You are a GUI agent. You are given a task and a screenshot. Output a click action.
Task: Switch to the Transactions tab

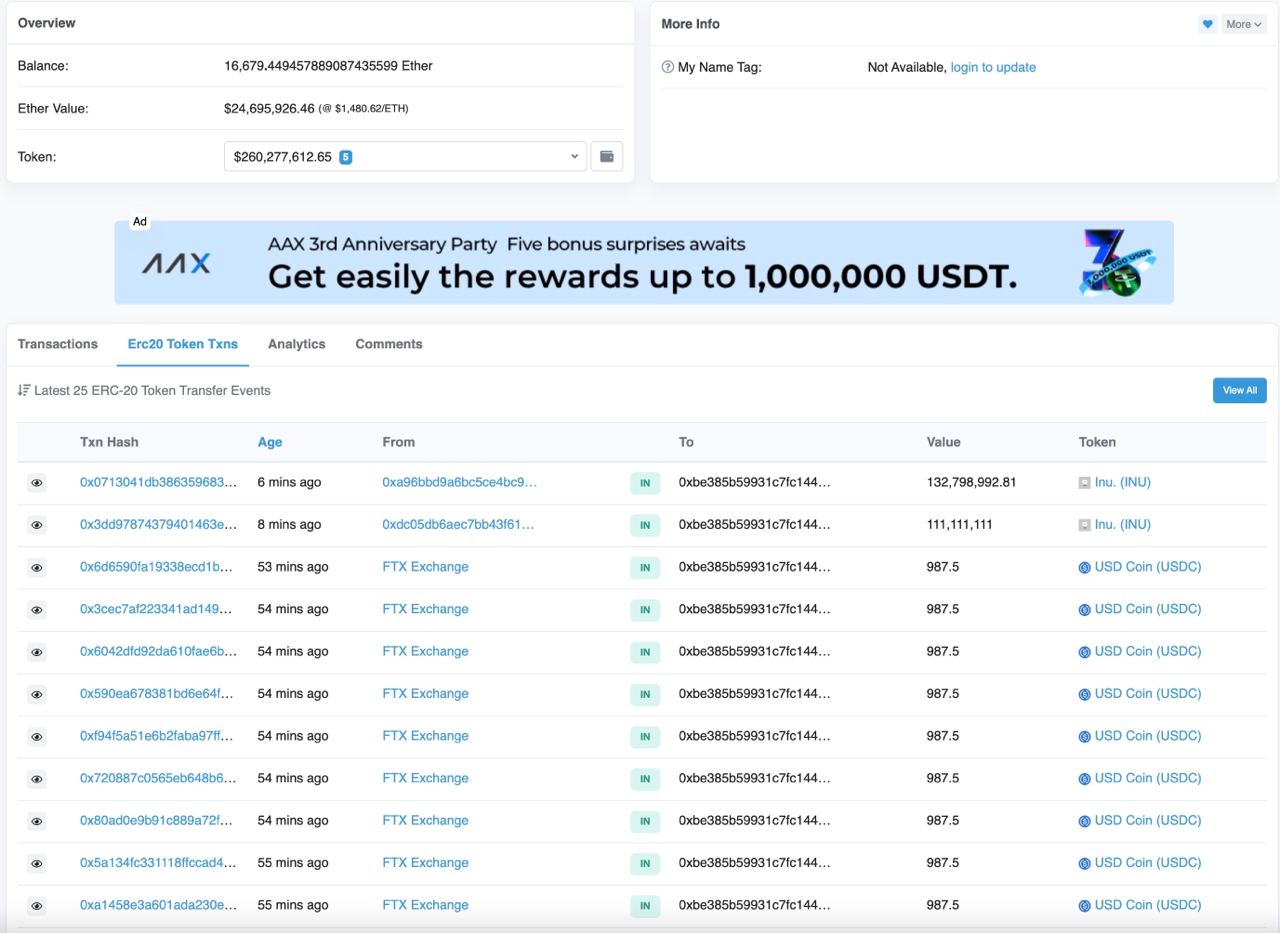(x=58, y=344)
